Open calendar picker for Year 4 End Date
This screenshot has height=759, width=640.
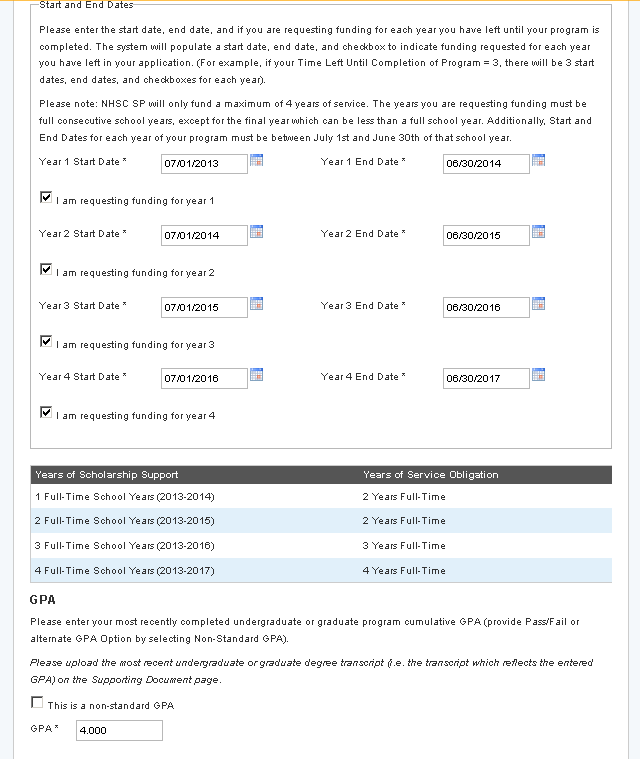click(x=539, y=375)
